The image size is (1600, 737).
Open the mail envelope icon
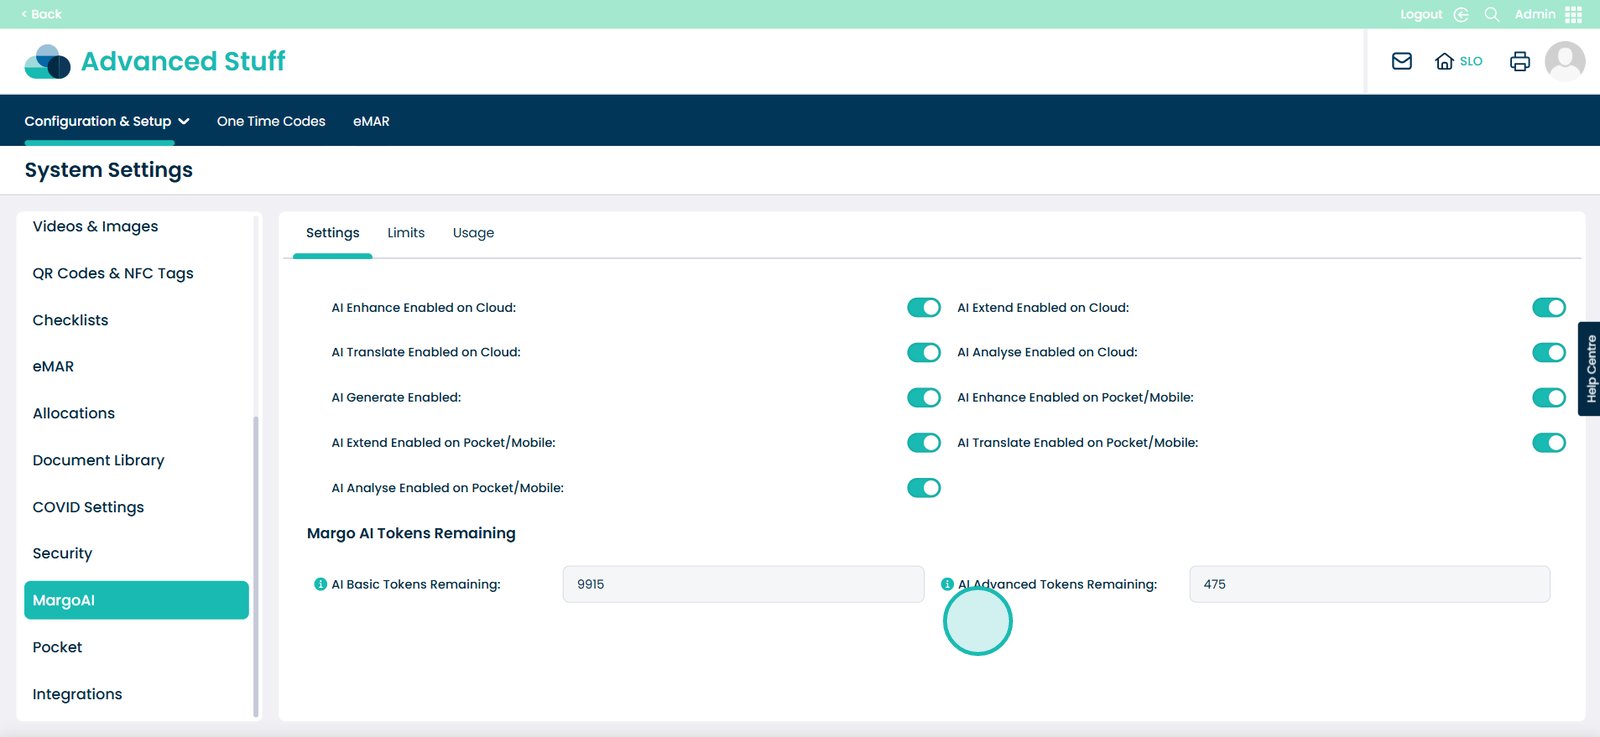pyautogui.click(x=1402, y=61)
